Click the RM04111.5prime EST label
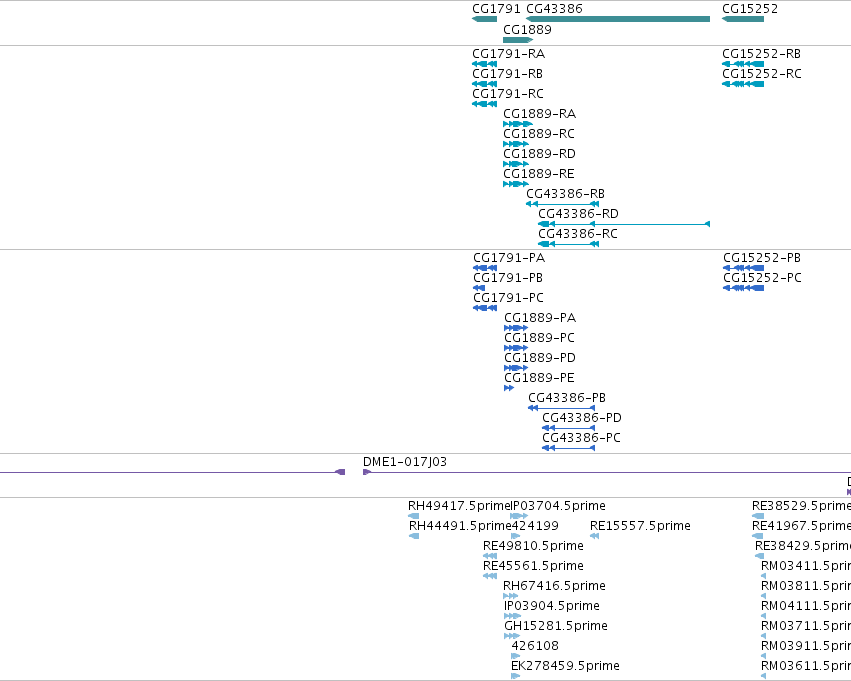851x681 pixels. coord(806,606)
